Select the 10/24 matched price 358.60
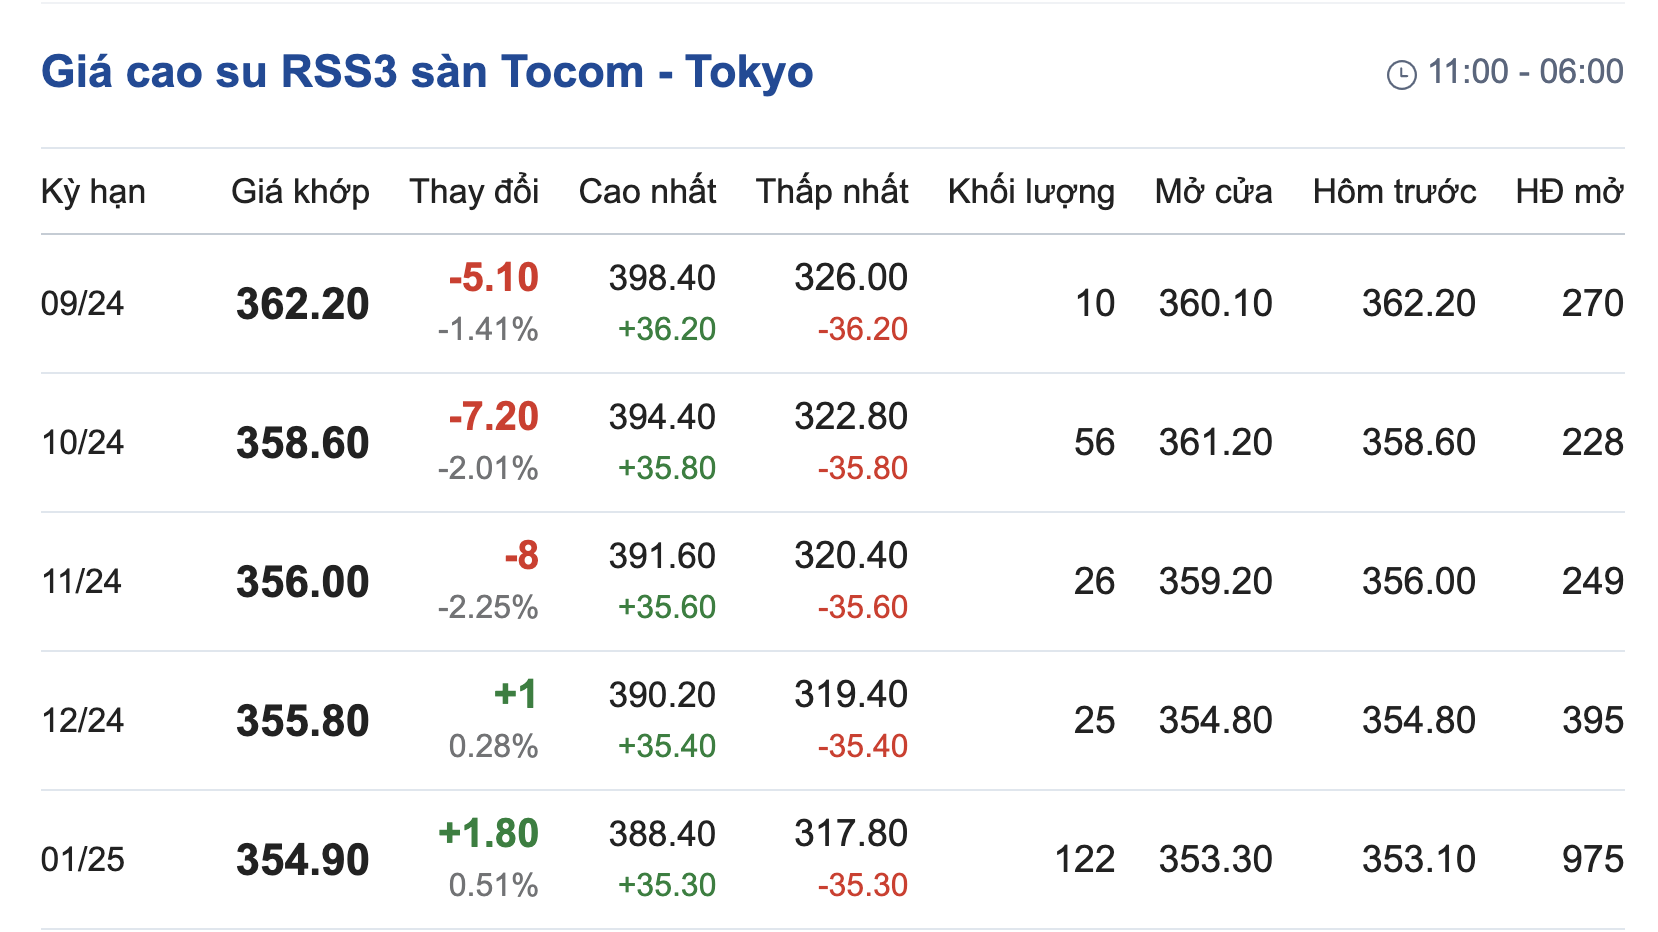 [x=302, y=443]
